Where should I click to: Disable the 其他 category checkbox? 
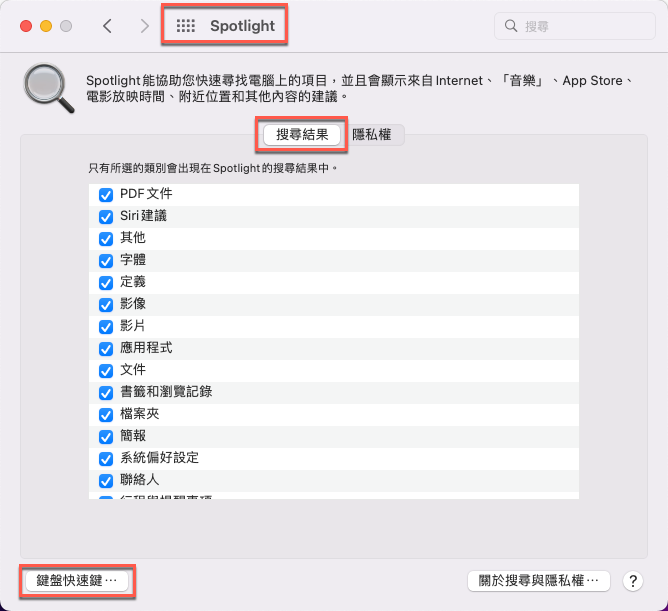(106, 239)
